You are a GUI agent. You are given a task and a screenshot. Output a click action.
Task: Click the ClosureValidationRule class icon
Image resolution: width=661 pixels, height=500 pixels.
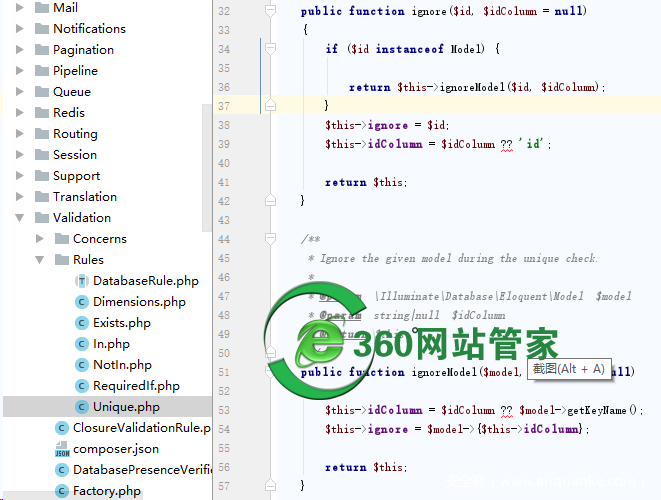62,428
